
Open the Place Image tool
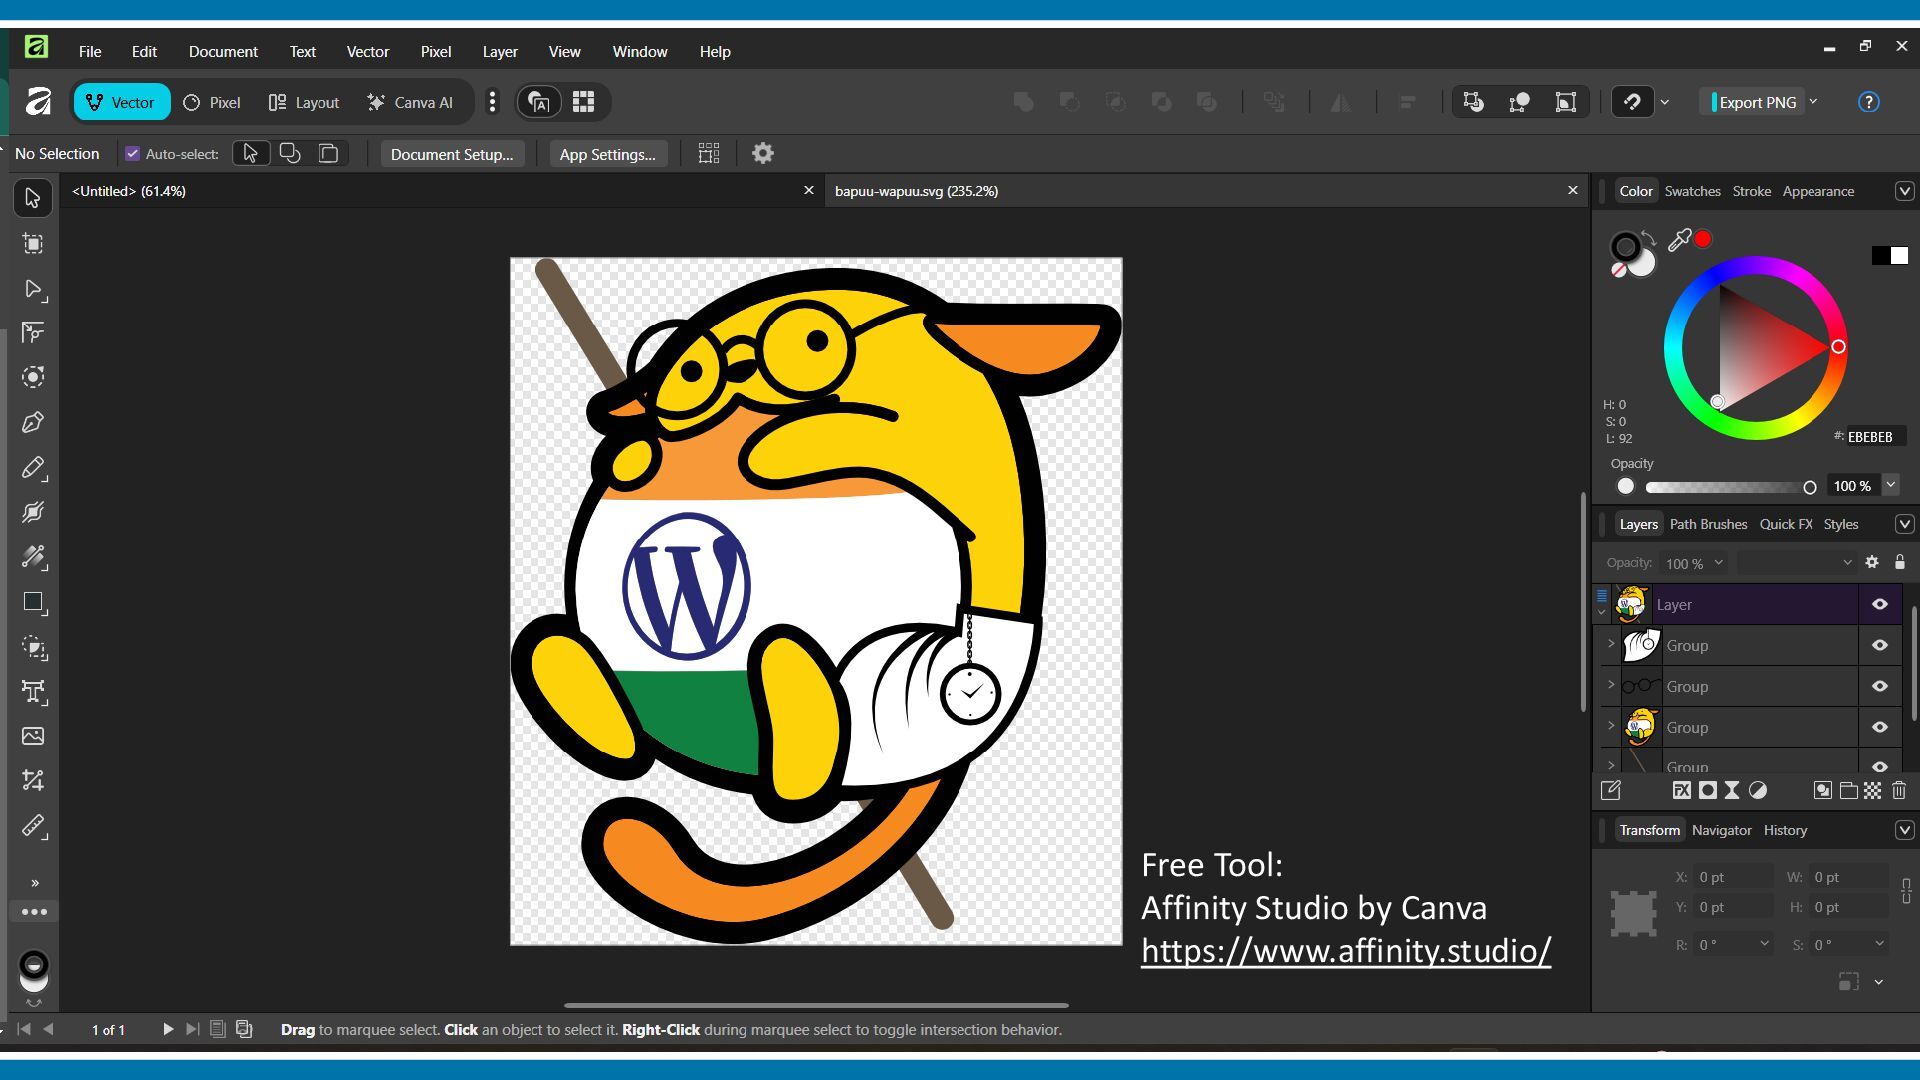pyautogui.click(x=33, y=736)
